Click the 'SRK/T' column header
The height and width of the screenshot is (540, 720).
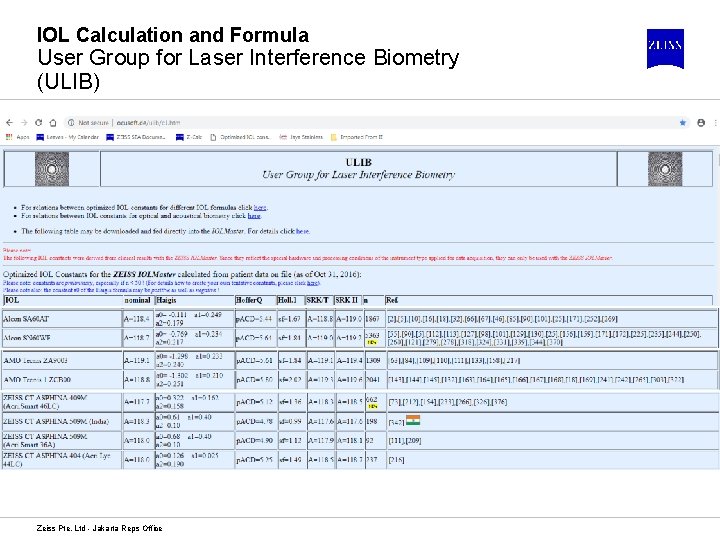pos(319,300)
